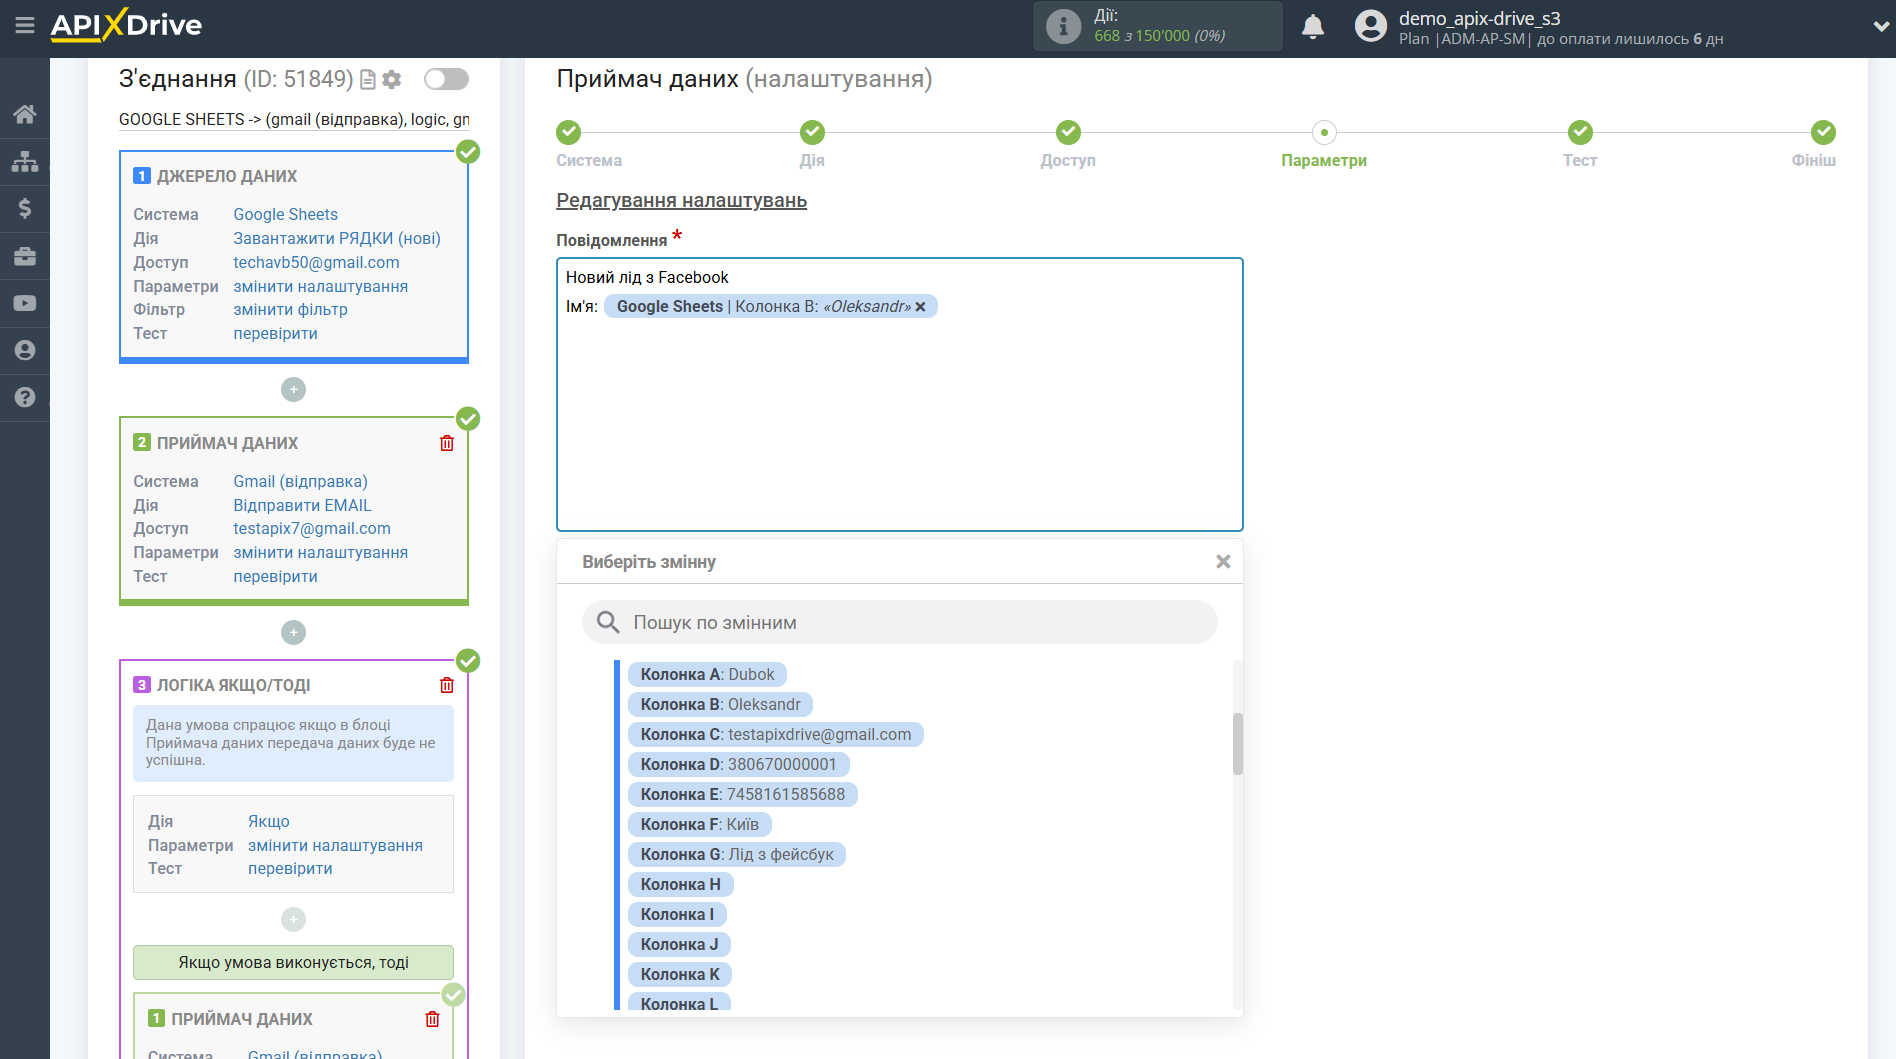Open connections sitemap sidebar icon
Viewport: 1896px width, 1059px height.
25,161
